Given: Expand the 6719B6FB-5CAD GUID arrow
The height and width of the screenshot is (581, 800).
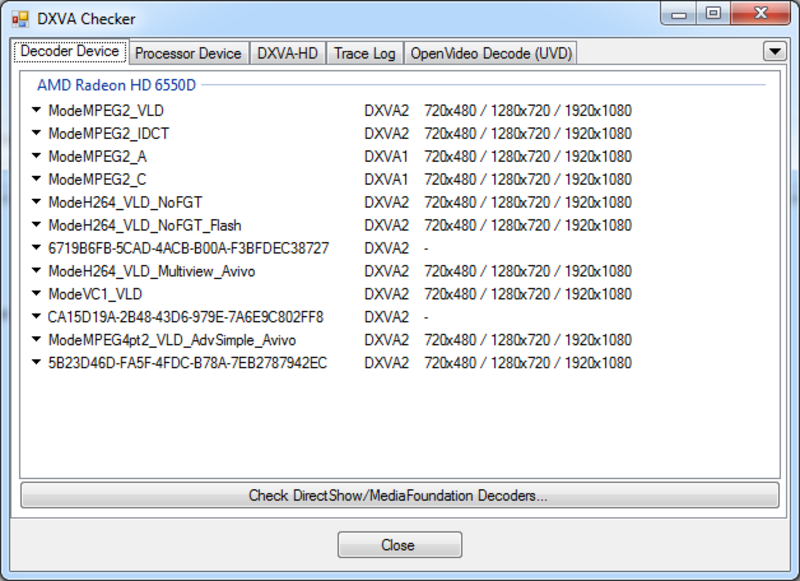Looking at the screenshot, I should 36,247.
